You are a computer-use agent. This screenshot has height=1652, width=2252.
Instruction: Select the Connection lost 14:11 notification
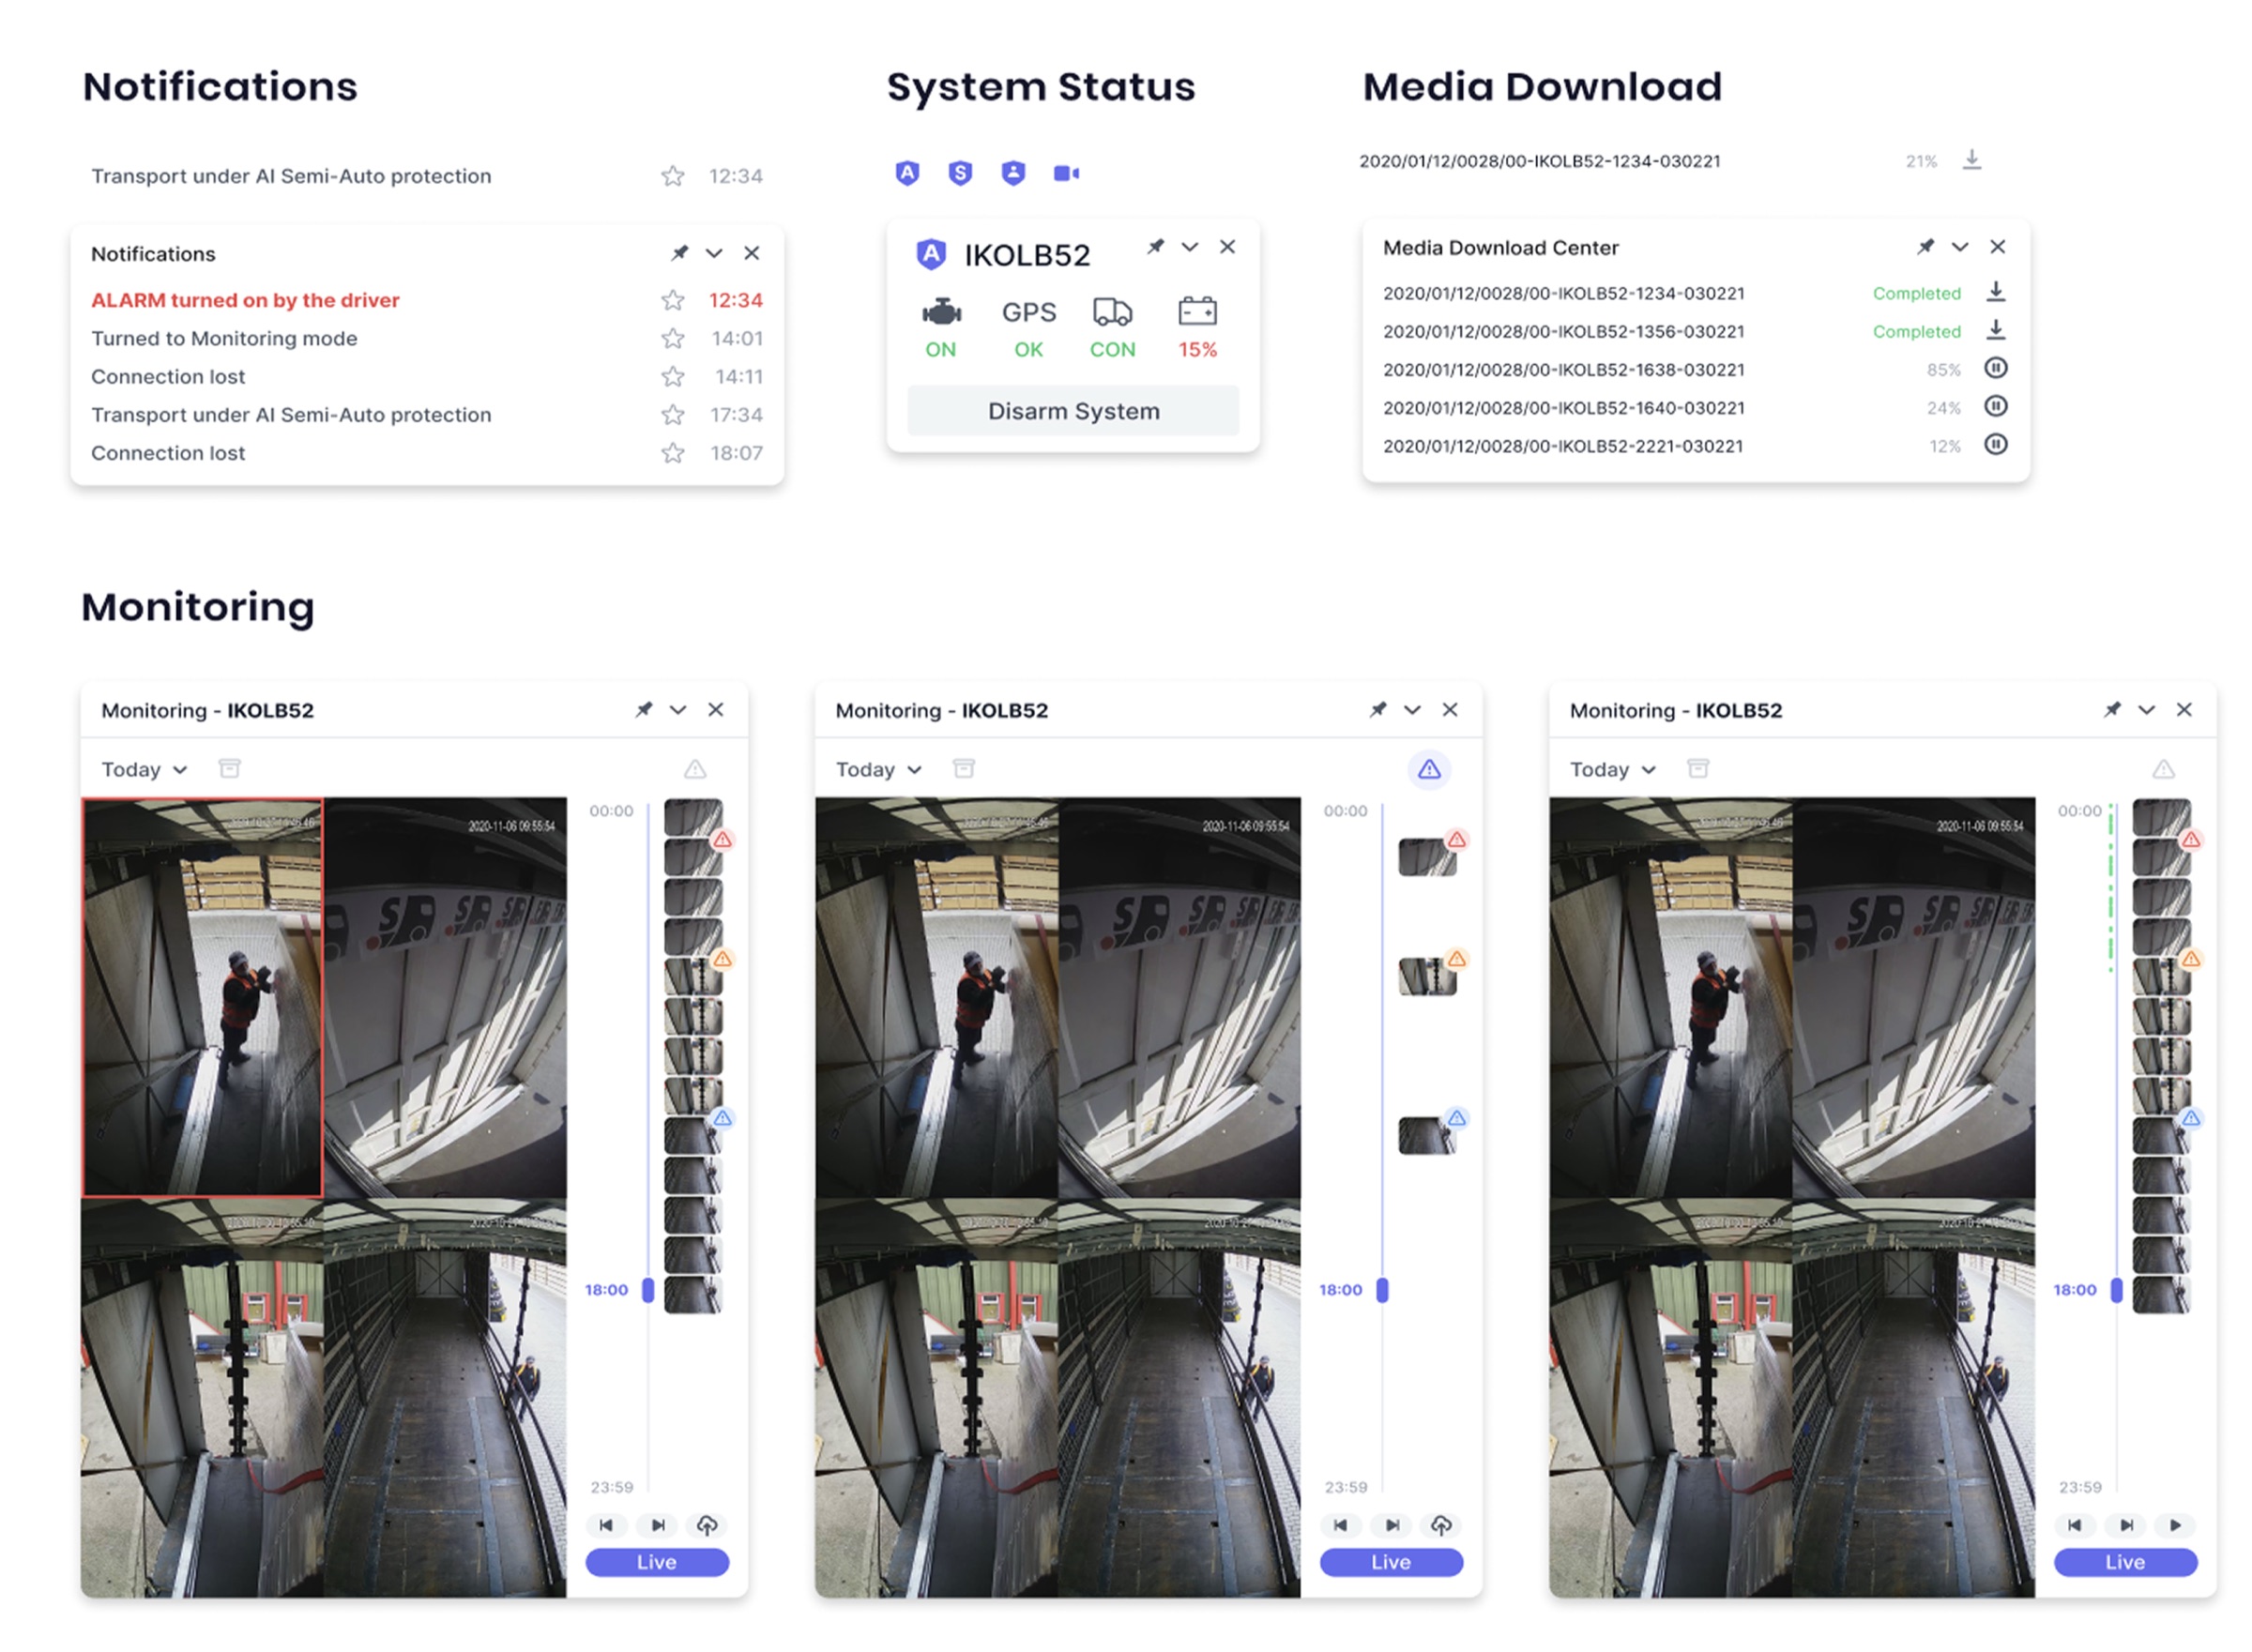(168, 377)
